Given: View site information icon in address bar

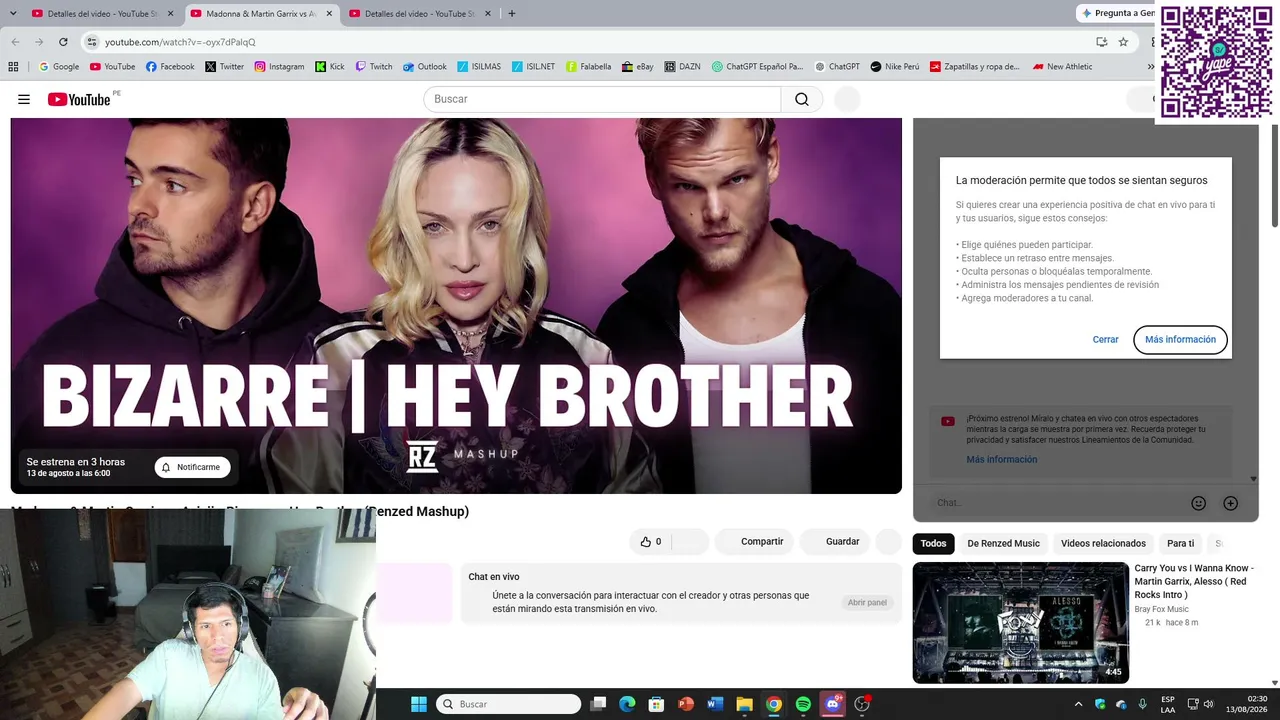Looking at the screenshot, I should (x=92, y=42).
